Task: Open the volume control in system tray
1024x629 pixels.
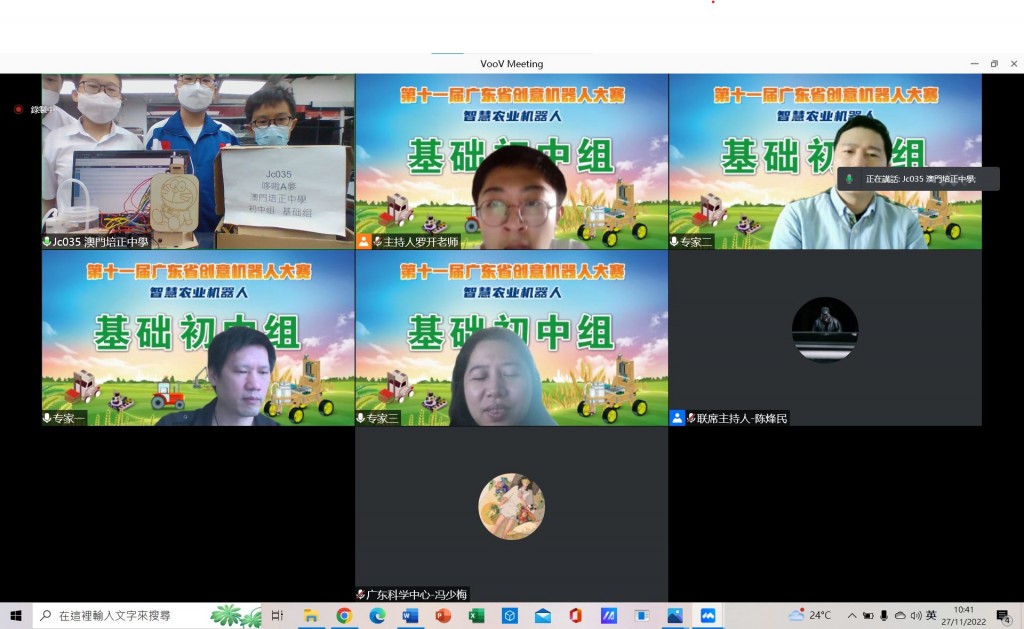Action: [x=916, y=616]
